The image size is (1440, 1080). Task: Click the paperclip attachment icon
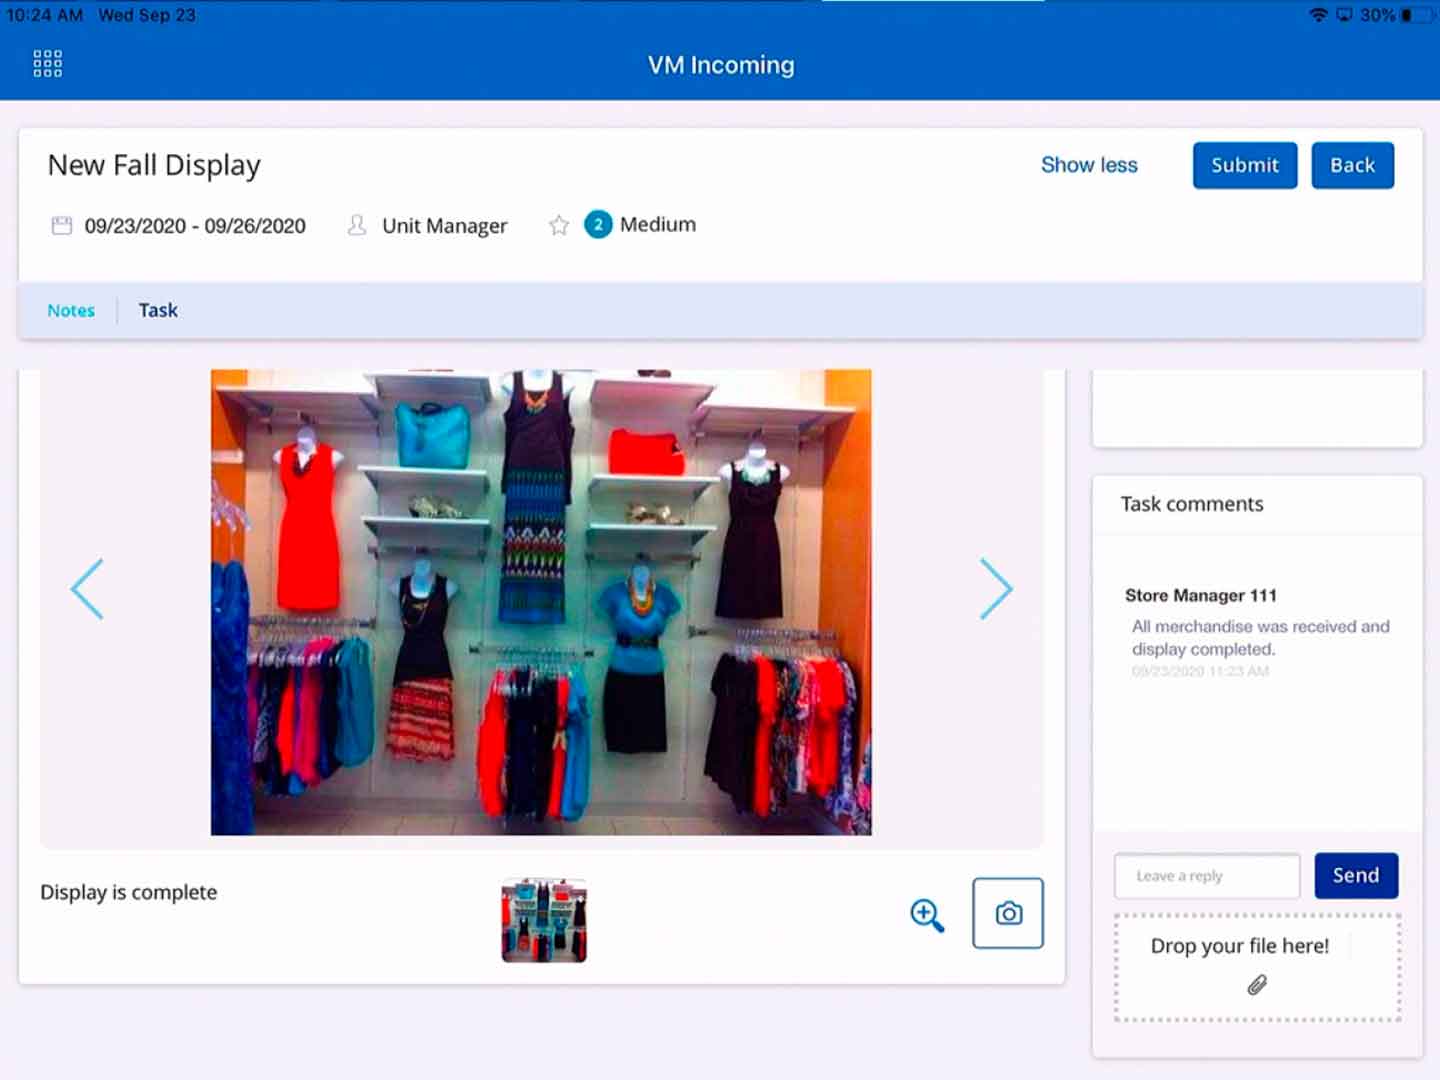coord(1257,986)
